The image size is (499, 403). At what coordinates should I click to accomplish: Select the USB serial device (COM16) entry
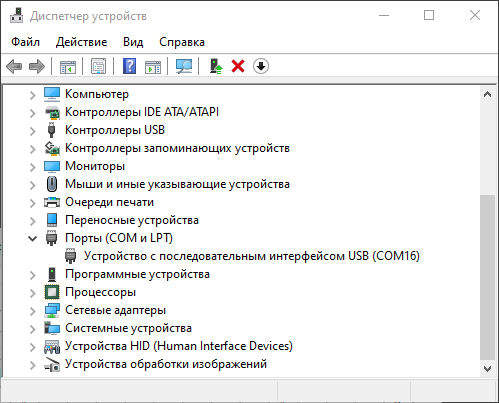tap(252, 256)
